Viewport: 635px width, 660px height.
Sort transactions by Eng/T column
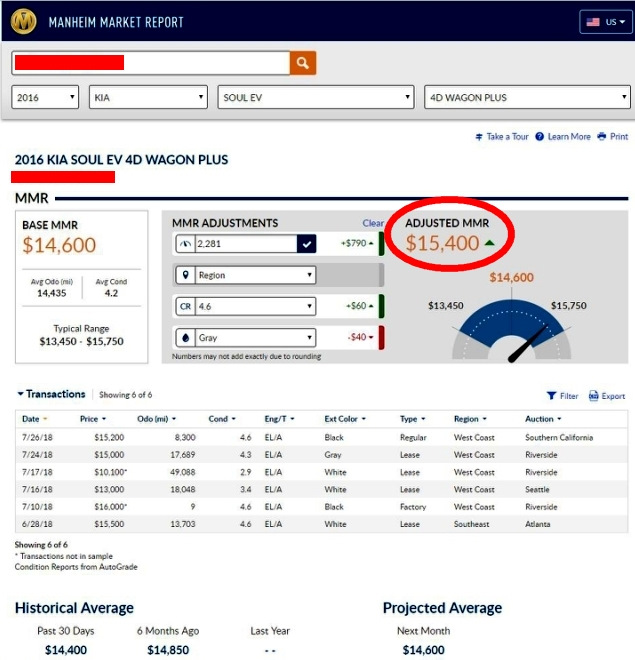tap(279, 419)
